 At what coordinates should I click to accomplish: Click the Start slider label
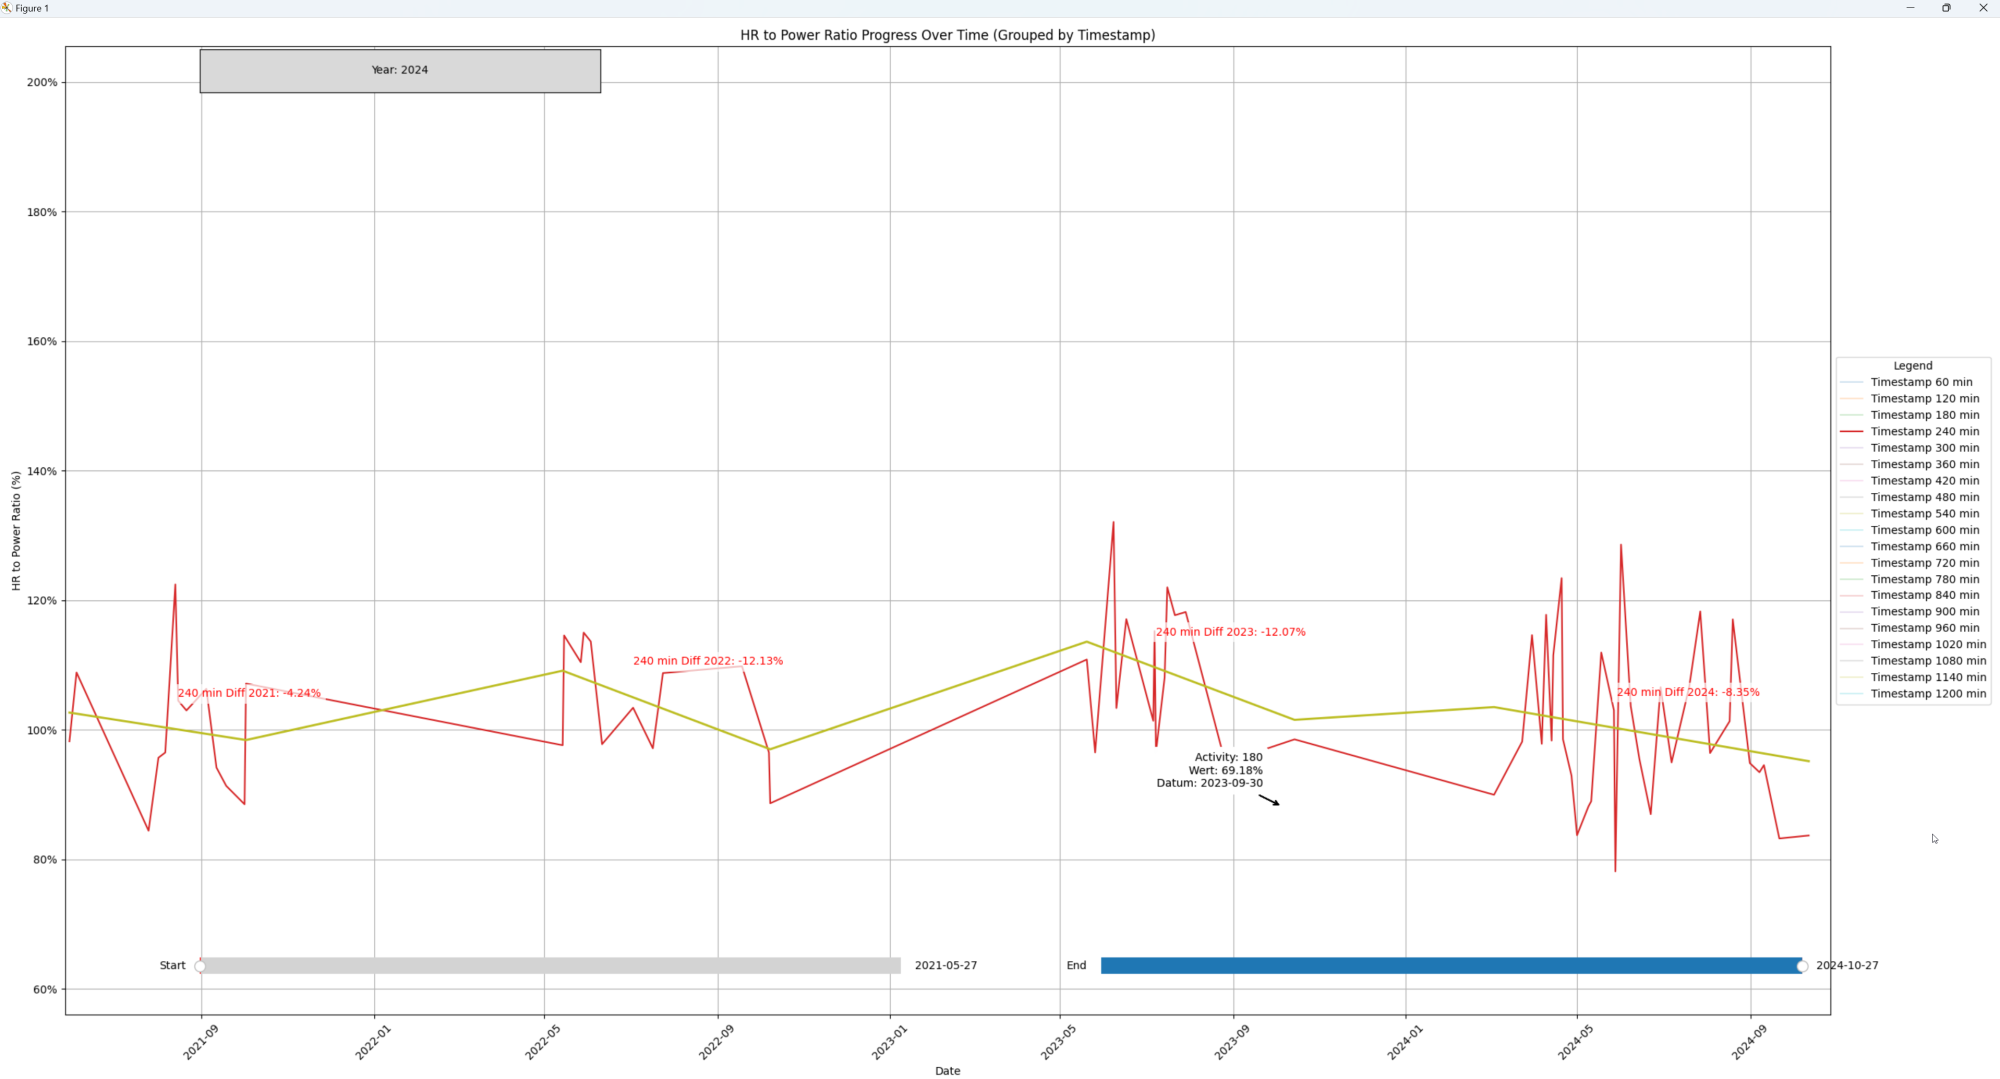point(172,966)
